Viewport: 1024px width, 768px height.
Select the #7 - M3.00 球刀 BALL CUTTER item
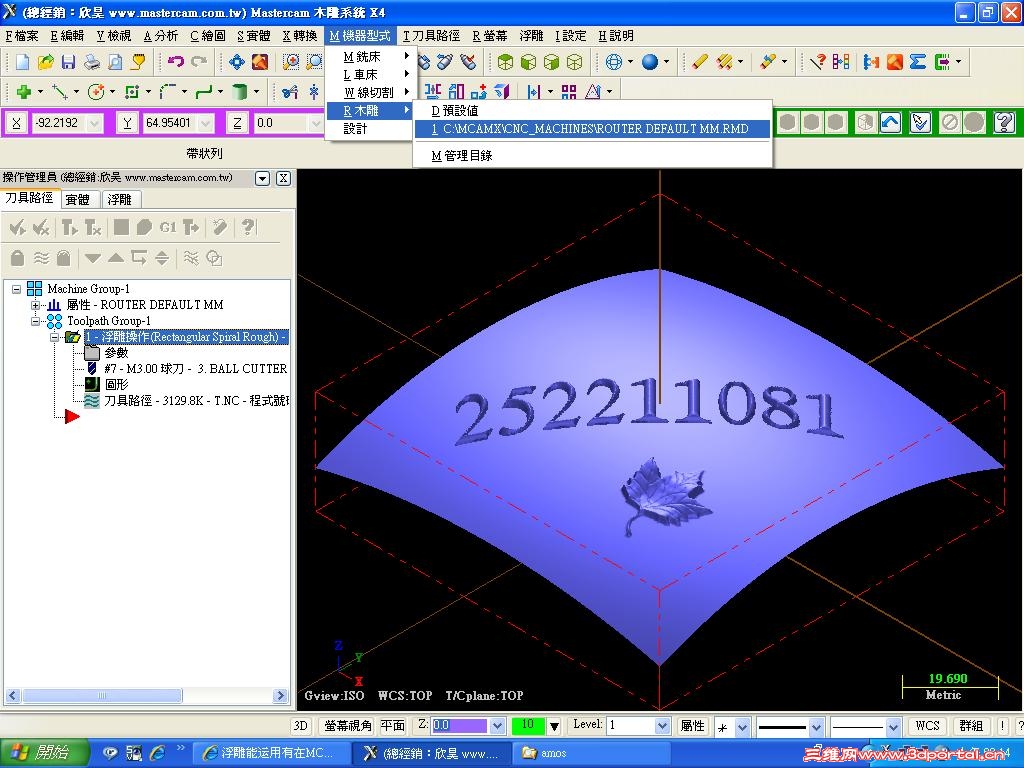195,369
